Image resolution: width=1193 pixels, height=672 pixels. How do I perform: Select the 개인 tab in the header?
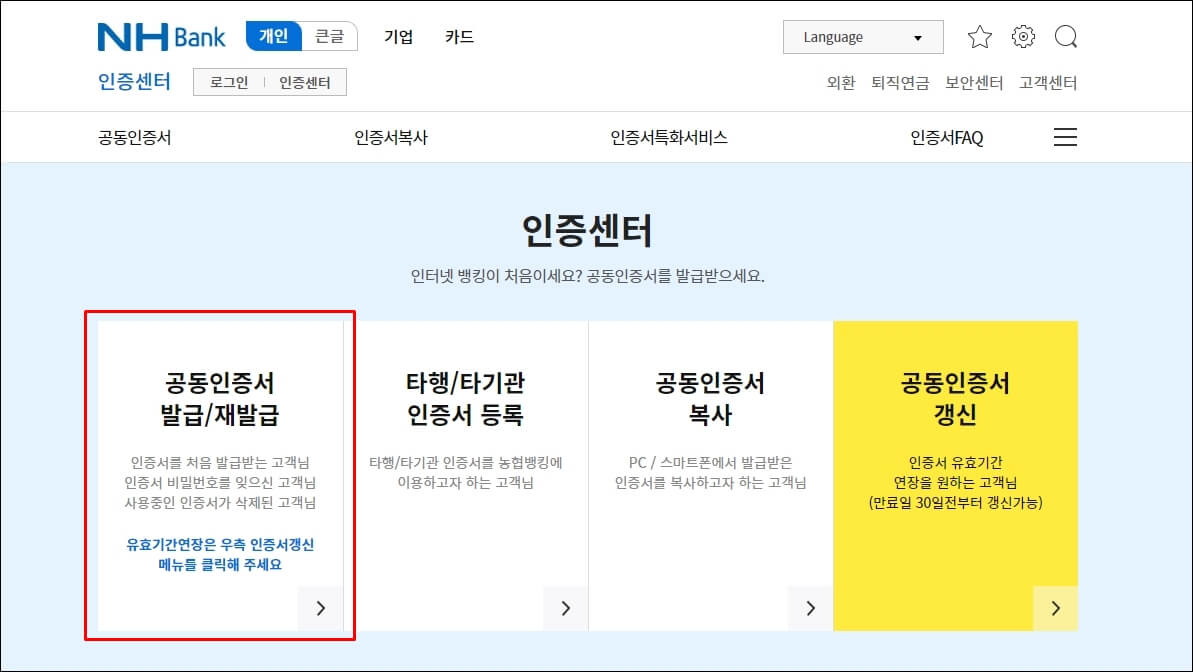click(272, 35)
